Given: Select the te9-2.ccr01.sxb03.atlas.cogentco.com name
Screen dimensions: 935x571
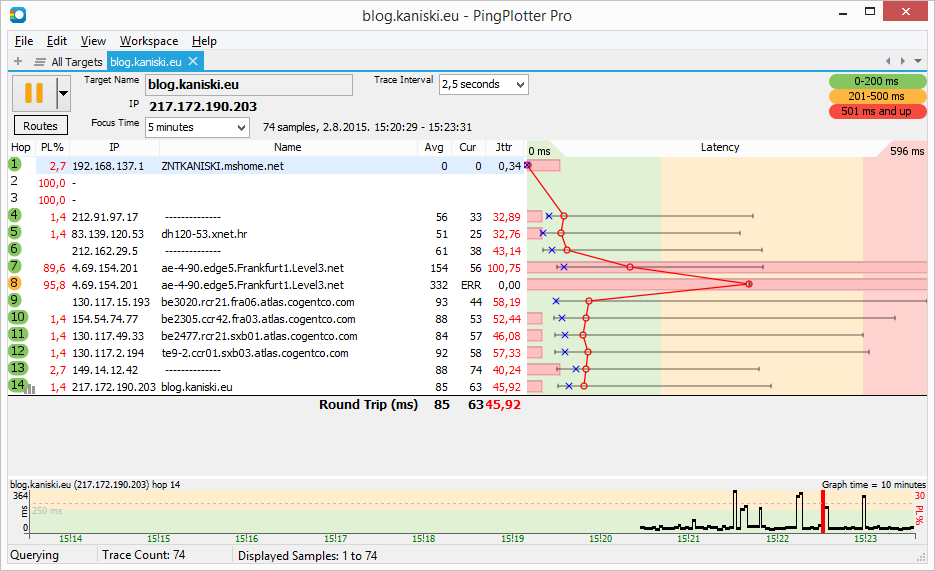Looking at the screenshot, I should [x=255, y=353].
